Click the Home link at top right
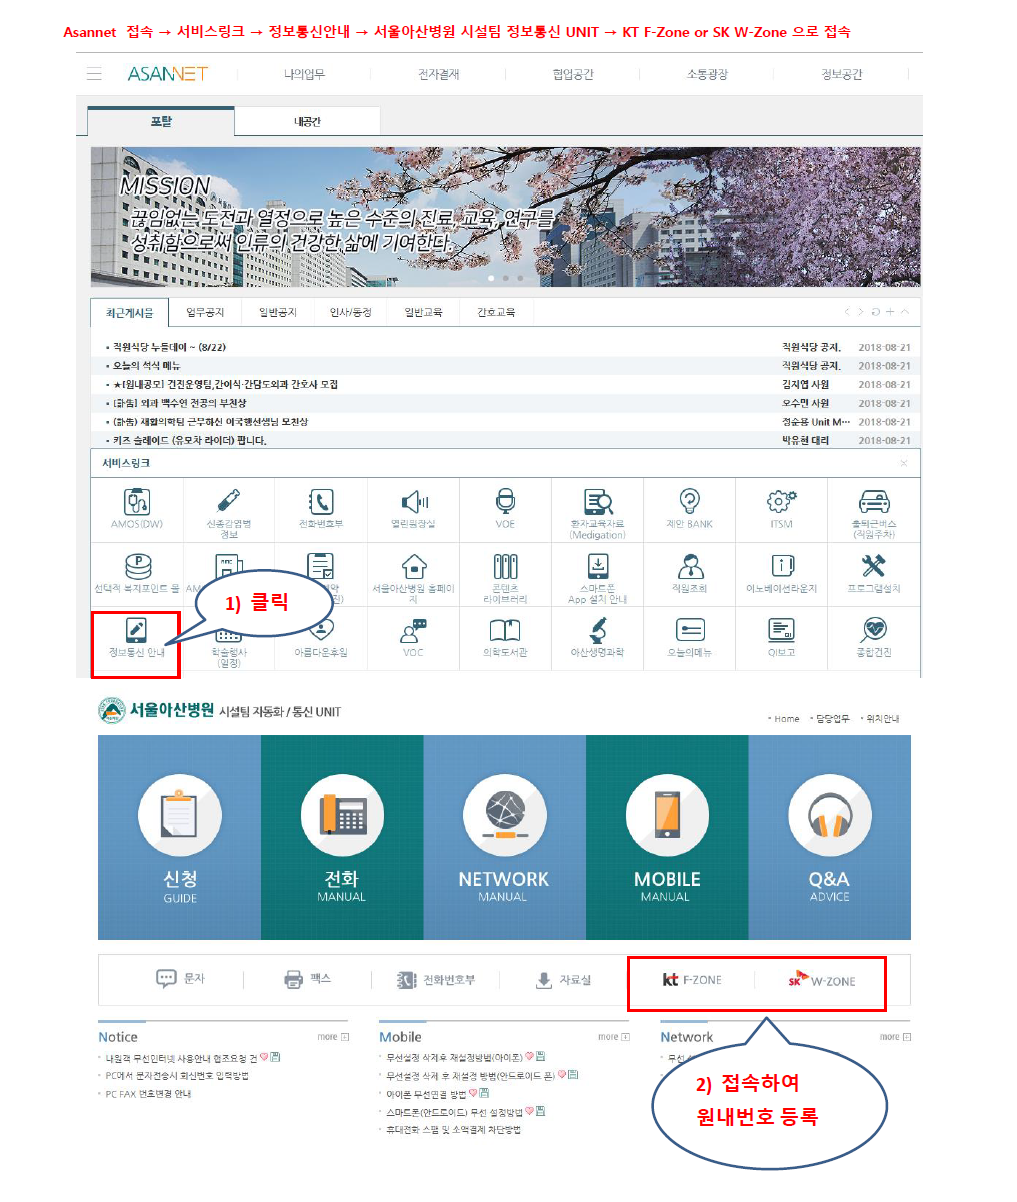Screen dimensions: 1017x1202 coord(785,718)
